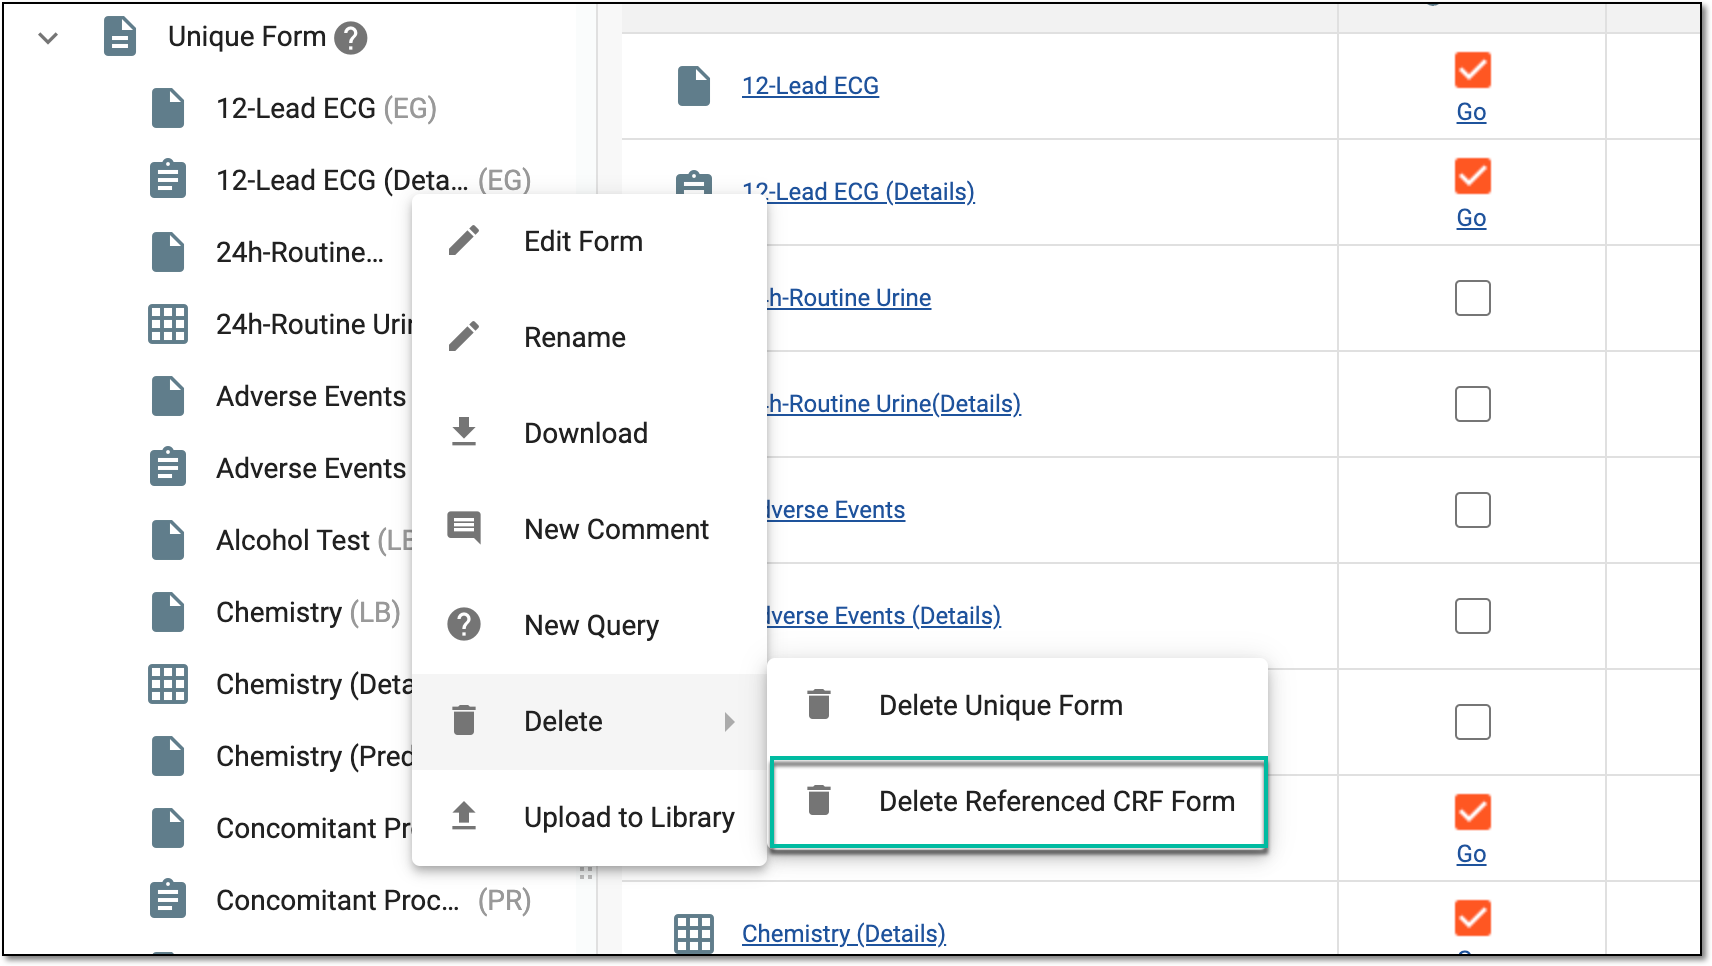The image size is (1712, 966).
Task: Click the upload arrow icon for Upload to Library
Action: click(464, 816)
